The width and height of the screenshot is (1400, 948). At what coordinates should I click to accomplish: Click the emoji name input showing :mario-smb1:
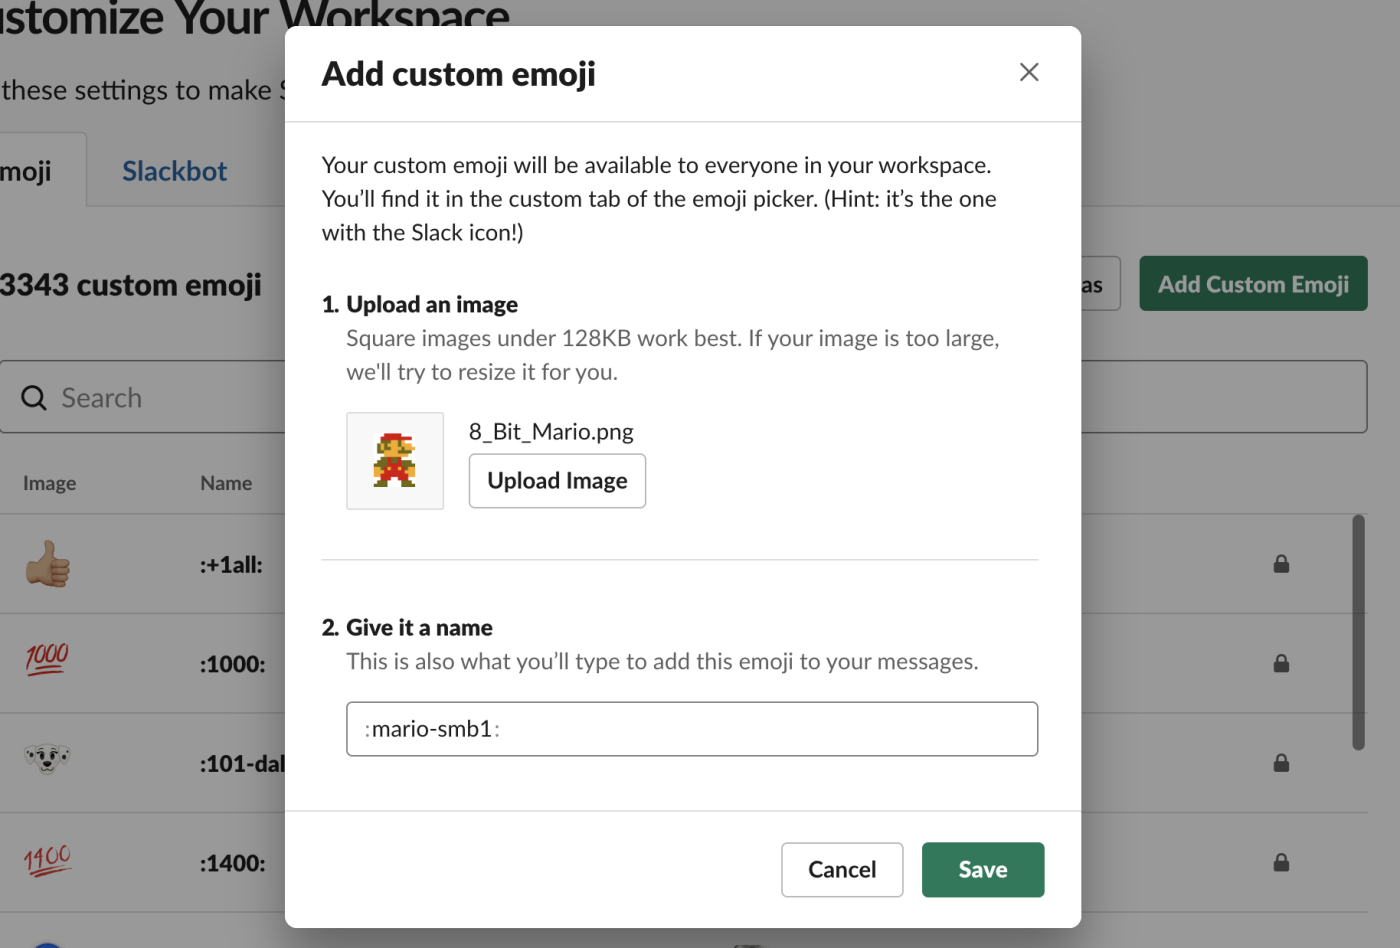[691, 729]
